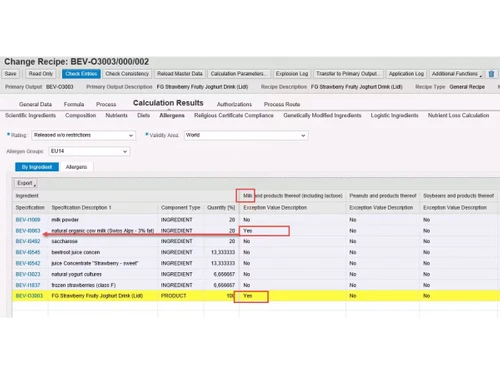Open Nutrient Loss Calculation subtab
The height and width of the screenshot is (375, 500).
(x=458, y=115)
